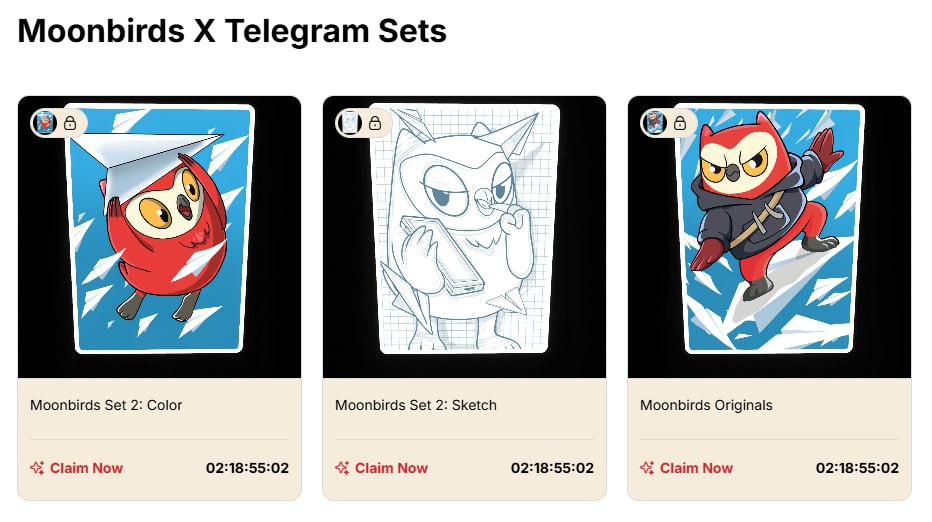932x522 pixels.
Task: Claim Now for Moonbirds Set 2: Color
Action: pyautogui.click(x=86, y=468)
